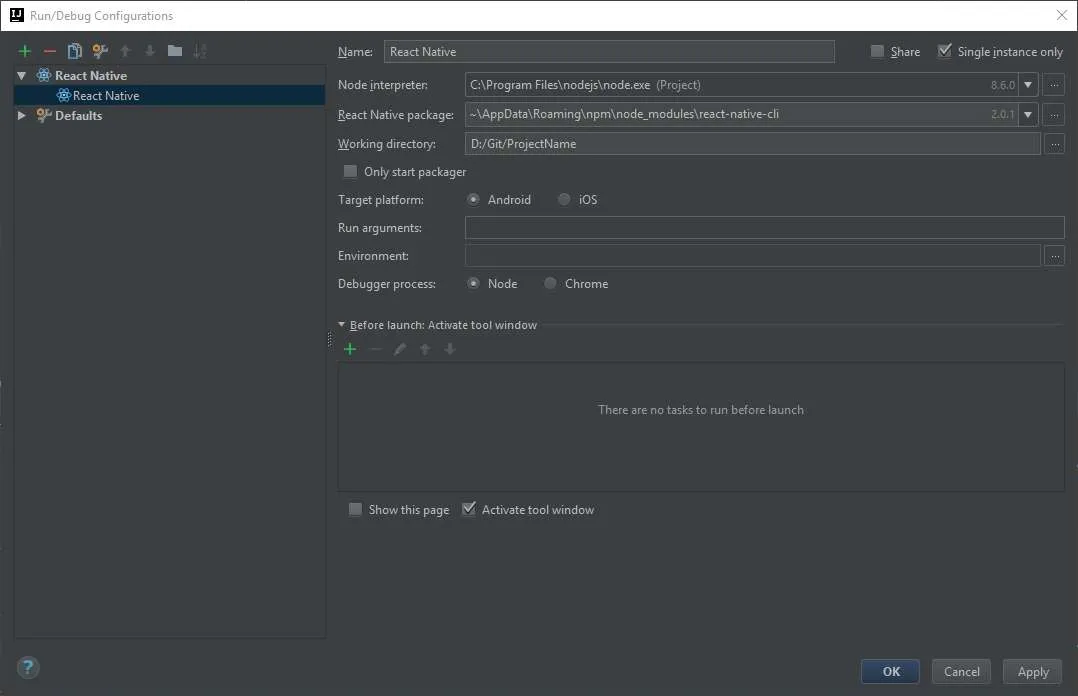Open the React Native package dropdown arrow
This screenshot has width=1078, height=696.
click(1028, 114)
